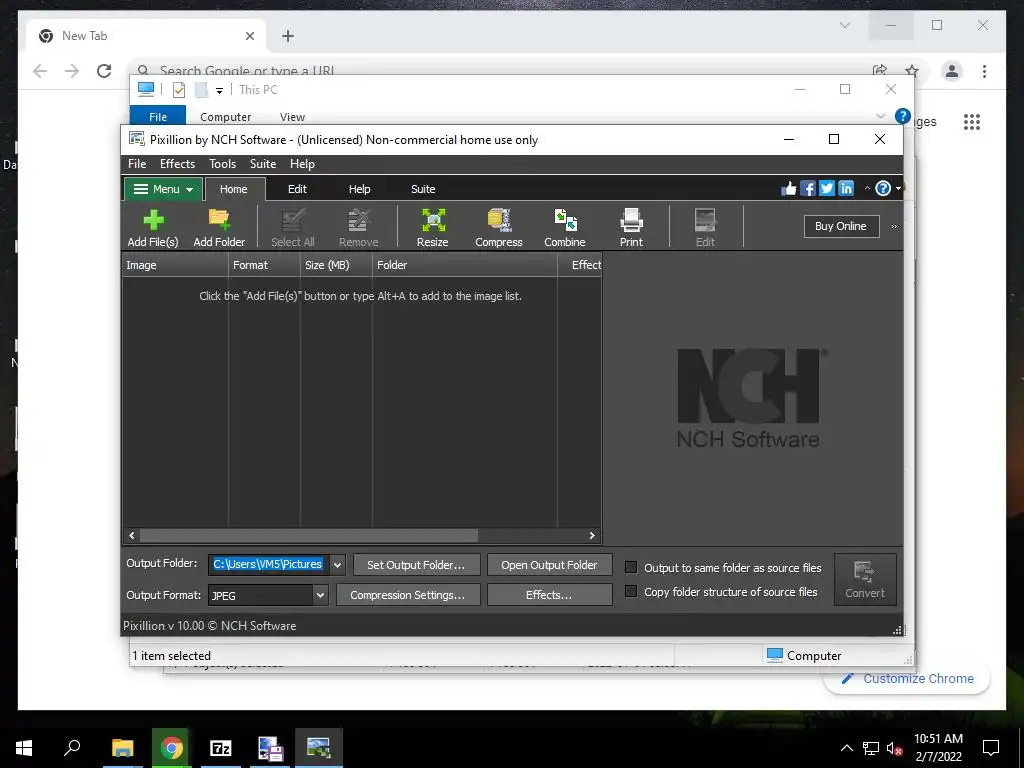Expand the toolbar overflow chevron beside Buy Online
Image resolution: width=1024 pixels, height=768 pixels.
(894, 227)
